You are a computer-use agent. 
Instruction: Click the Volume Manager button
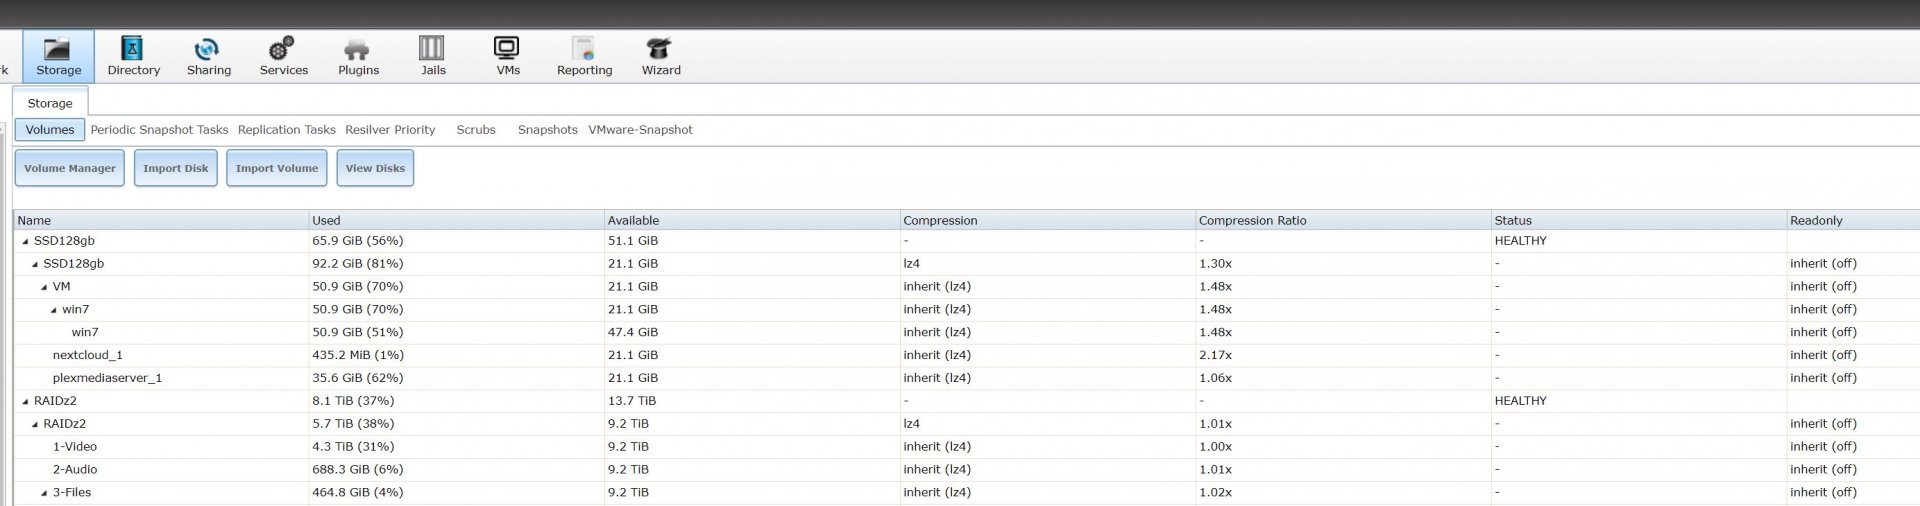[x=70, y=168]
